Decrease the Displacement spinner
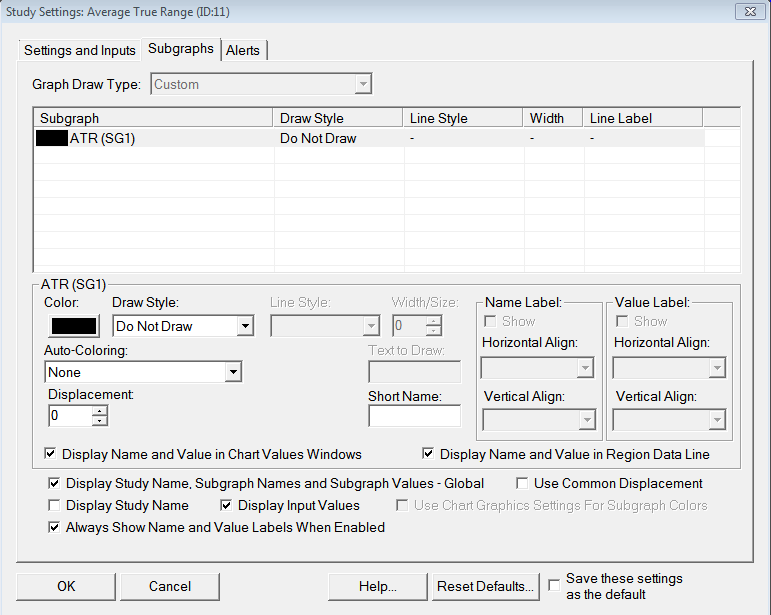Viewport: 771px width, 615px height. pyautogui.click(x=99, y=421)
